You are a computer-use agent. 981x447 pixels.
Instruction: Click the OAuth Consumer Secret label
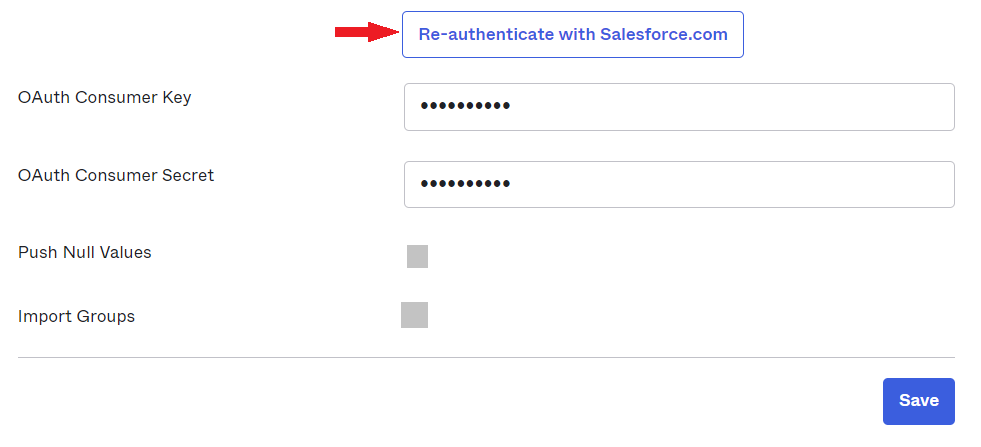pyautogui.click(x=116, y=175)
